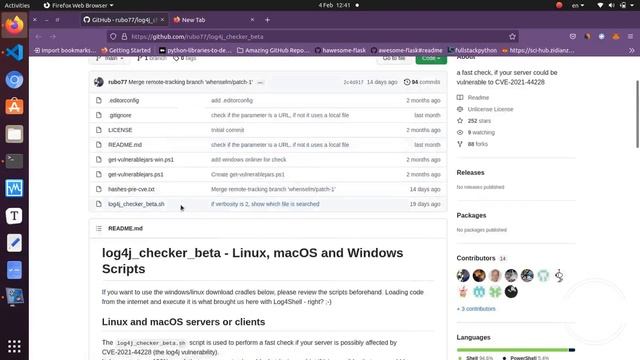Viewport: 640px width, 360px height.
Task: Open the .editorconfig file
Action: click(124, 100)
